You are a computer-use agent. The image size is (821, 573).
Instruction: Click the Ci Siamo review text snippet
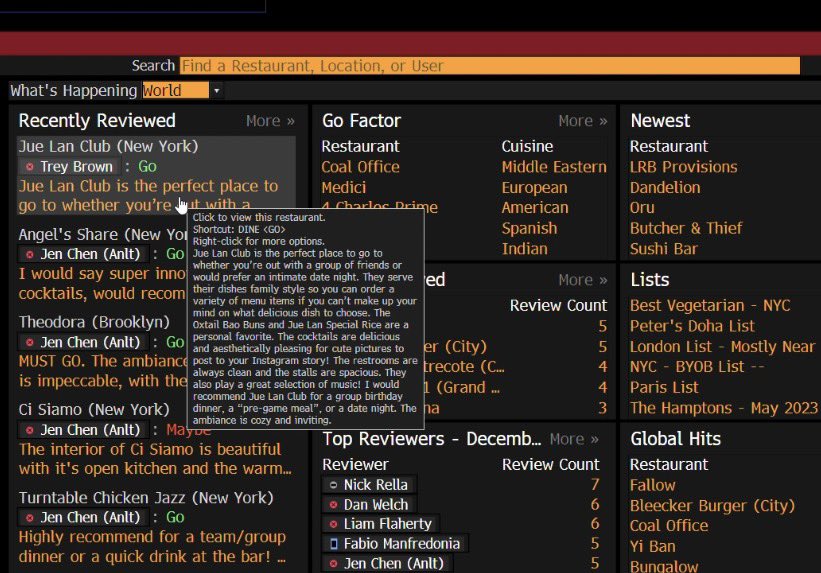[x=155, y=459]
